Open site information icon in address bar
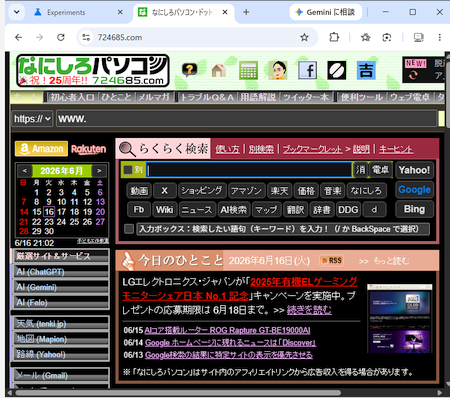Screen dimensions: 450x398 (86, 37)
